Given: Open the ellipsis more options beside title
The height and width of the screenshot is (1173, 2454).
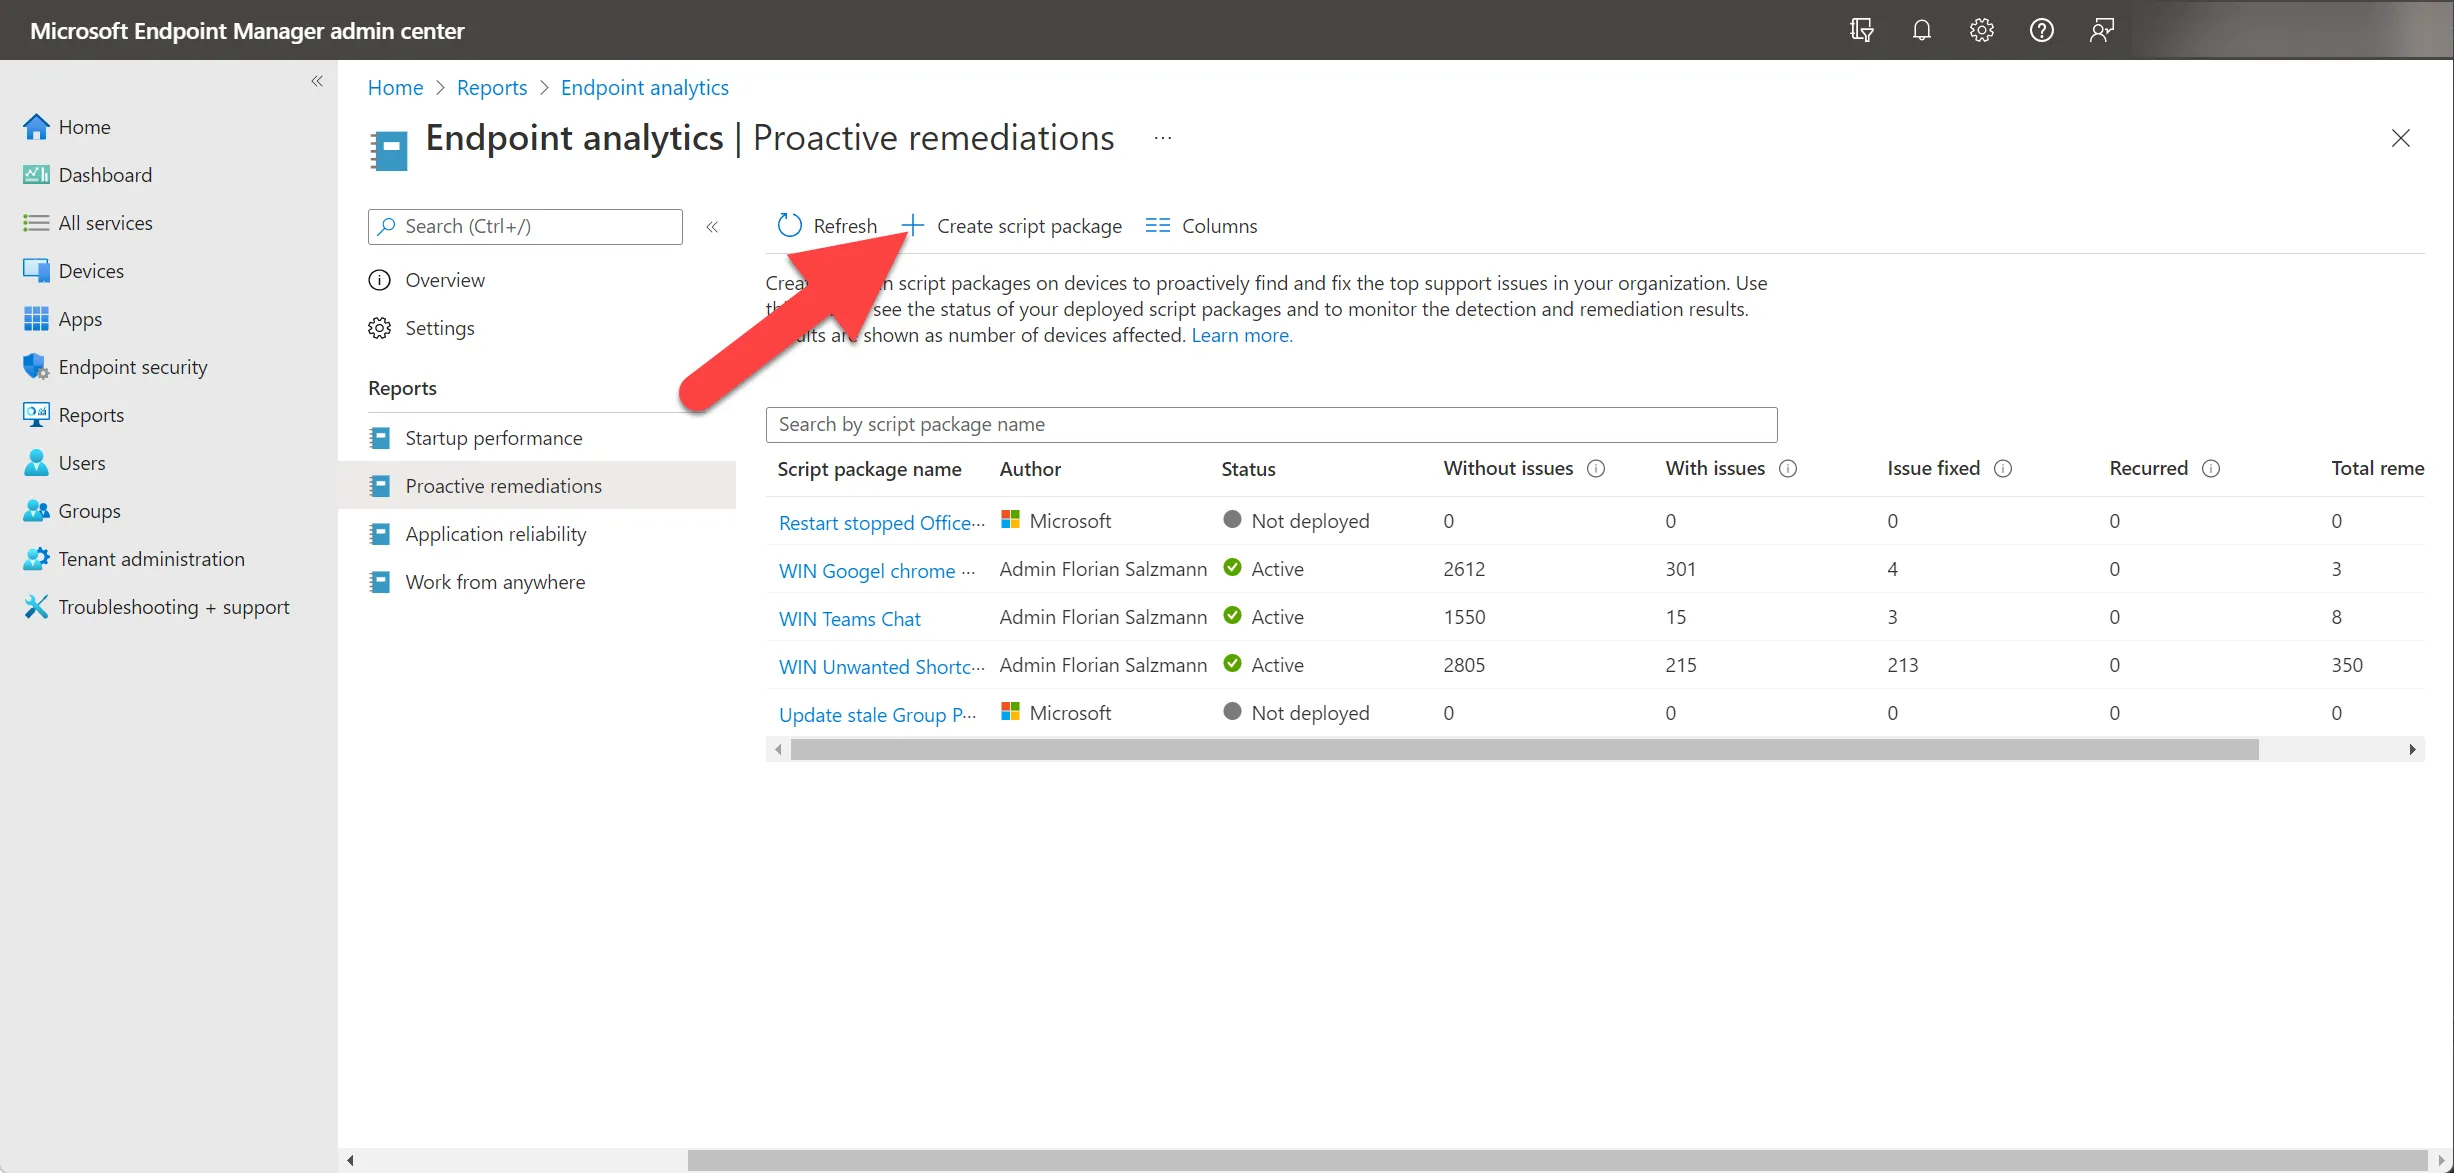Looking at the screenshot, I should tap(1162, 138).
